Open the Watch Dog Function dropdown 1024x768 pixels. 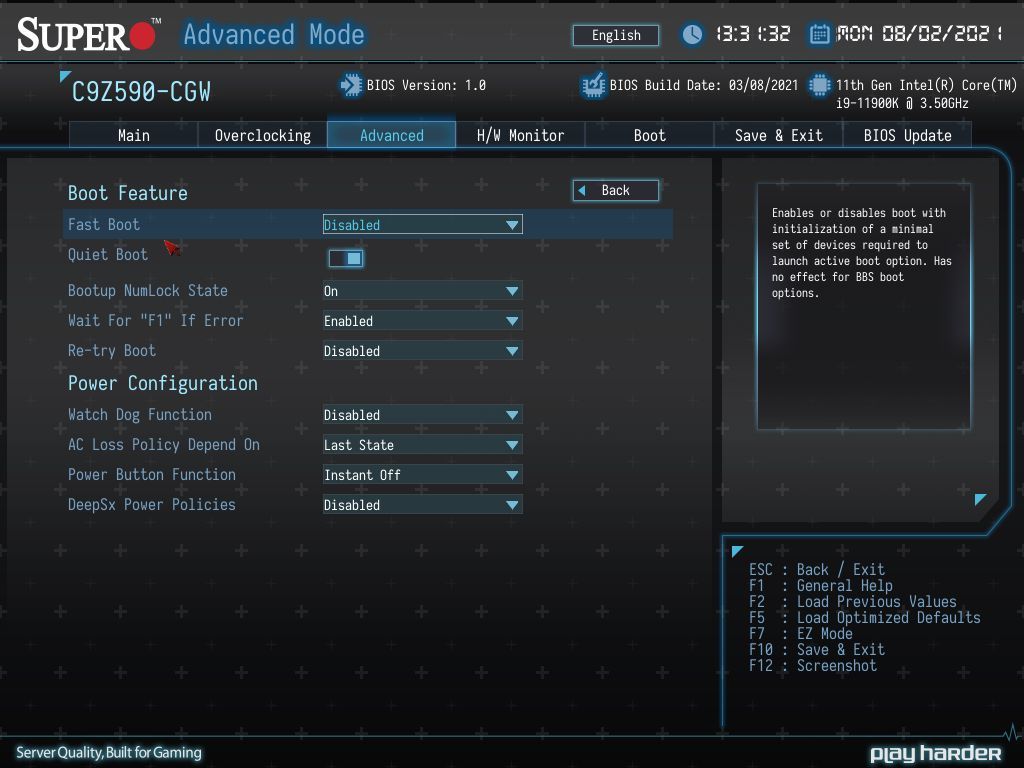(x=423, y=415)
